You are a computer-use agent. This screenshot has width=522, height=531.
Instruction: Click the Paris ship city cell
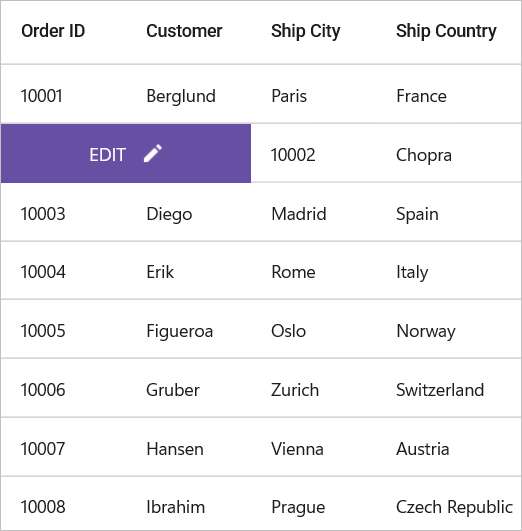313,94
